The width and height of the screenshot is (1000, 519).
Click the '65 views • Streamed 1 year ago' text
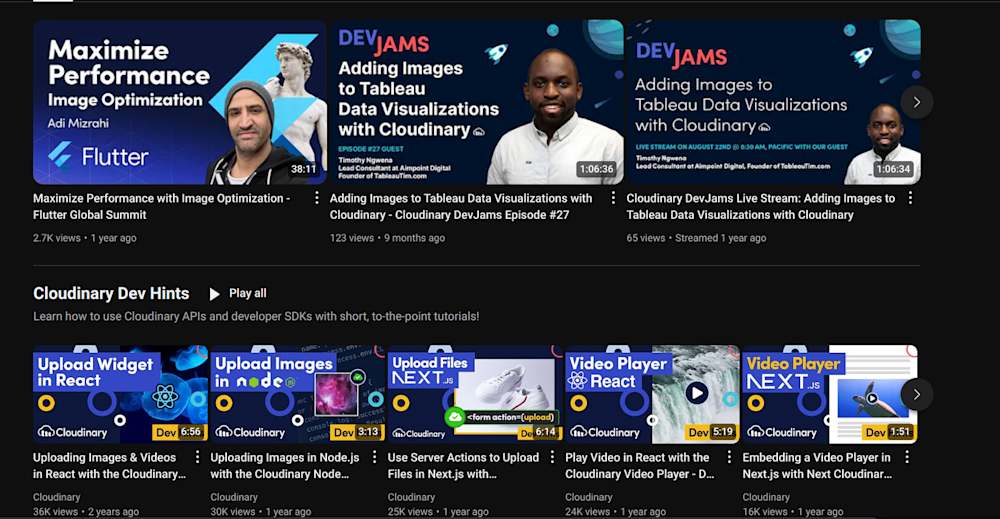696,238
